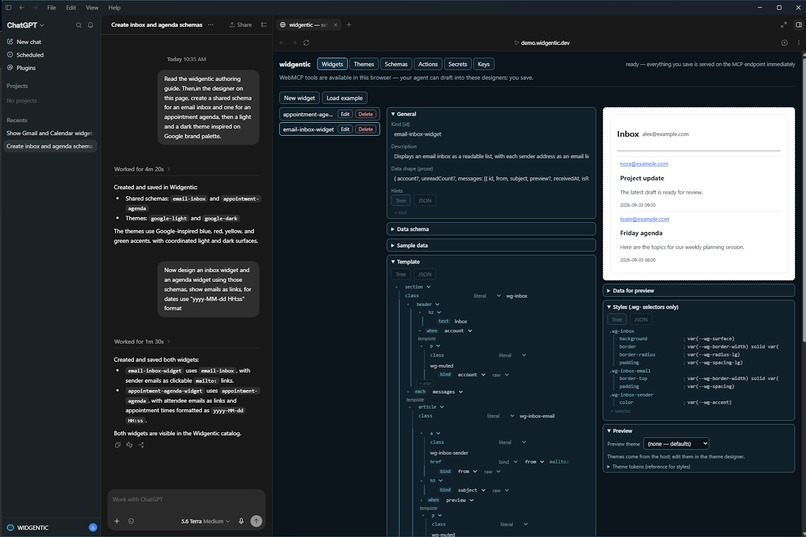Select the Widgets tab
Image resolution: width=806 pixels, height=537 pixels.
(332, 64)
